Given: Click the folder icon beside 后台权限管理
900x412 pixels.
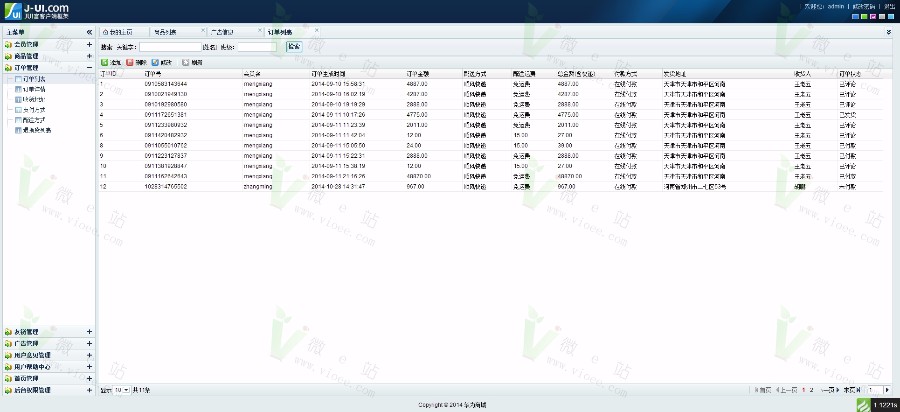Looking at the screenshot, I should click(8, 390).
